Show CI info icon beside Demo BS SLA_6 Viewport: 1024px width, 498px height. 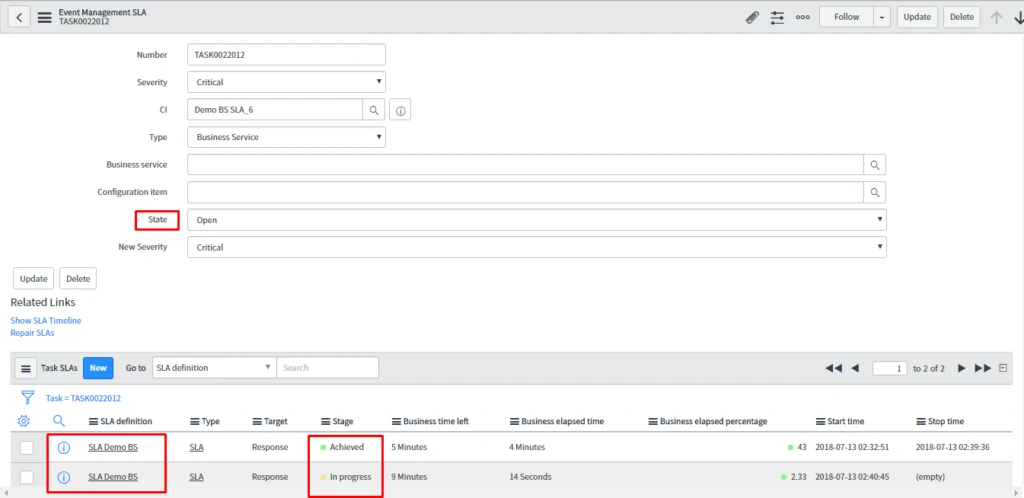(x=400, y=110)
